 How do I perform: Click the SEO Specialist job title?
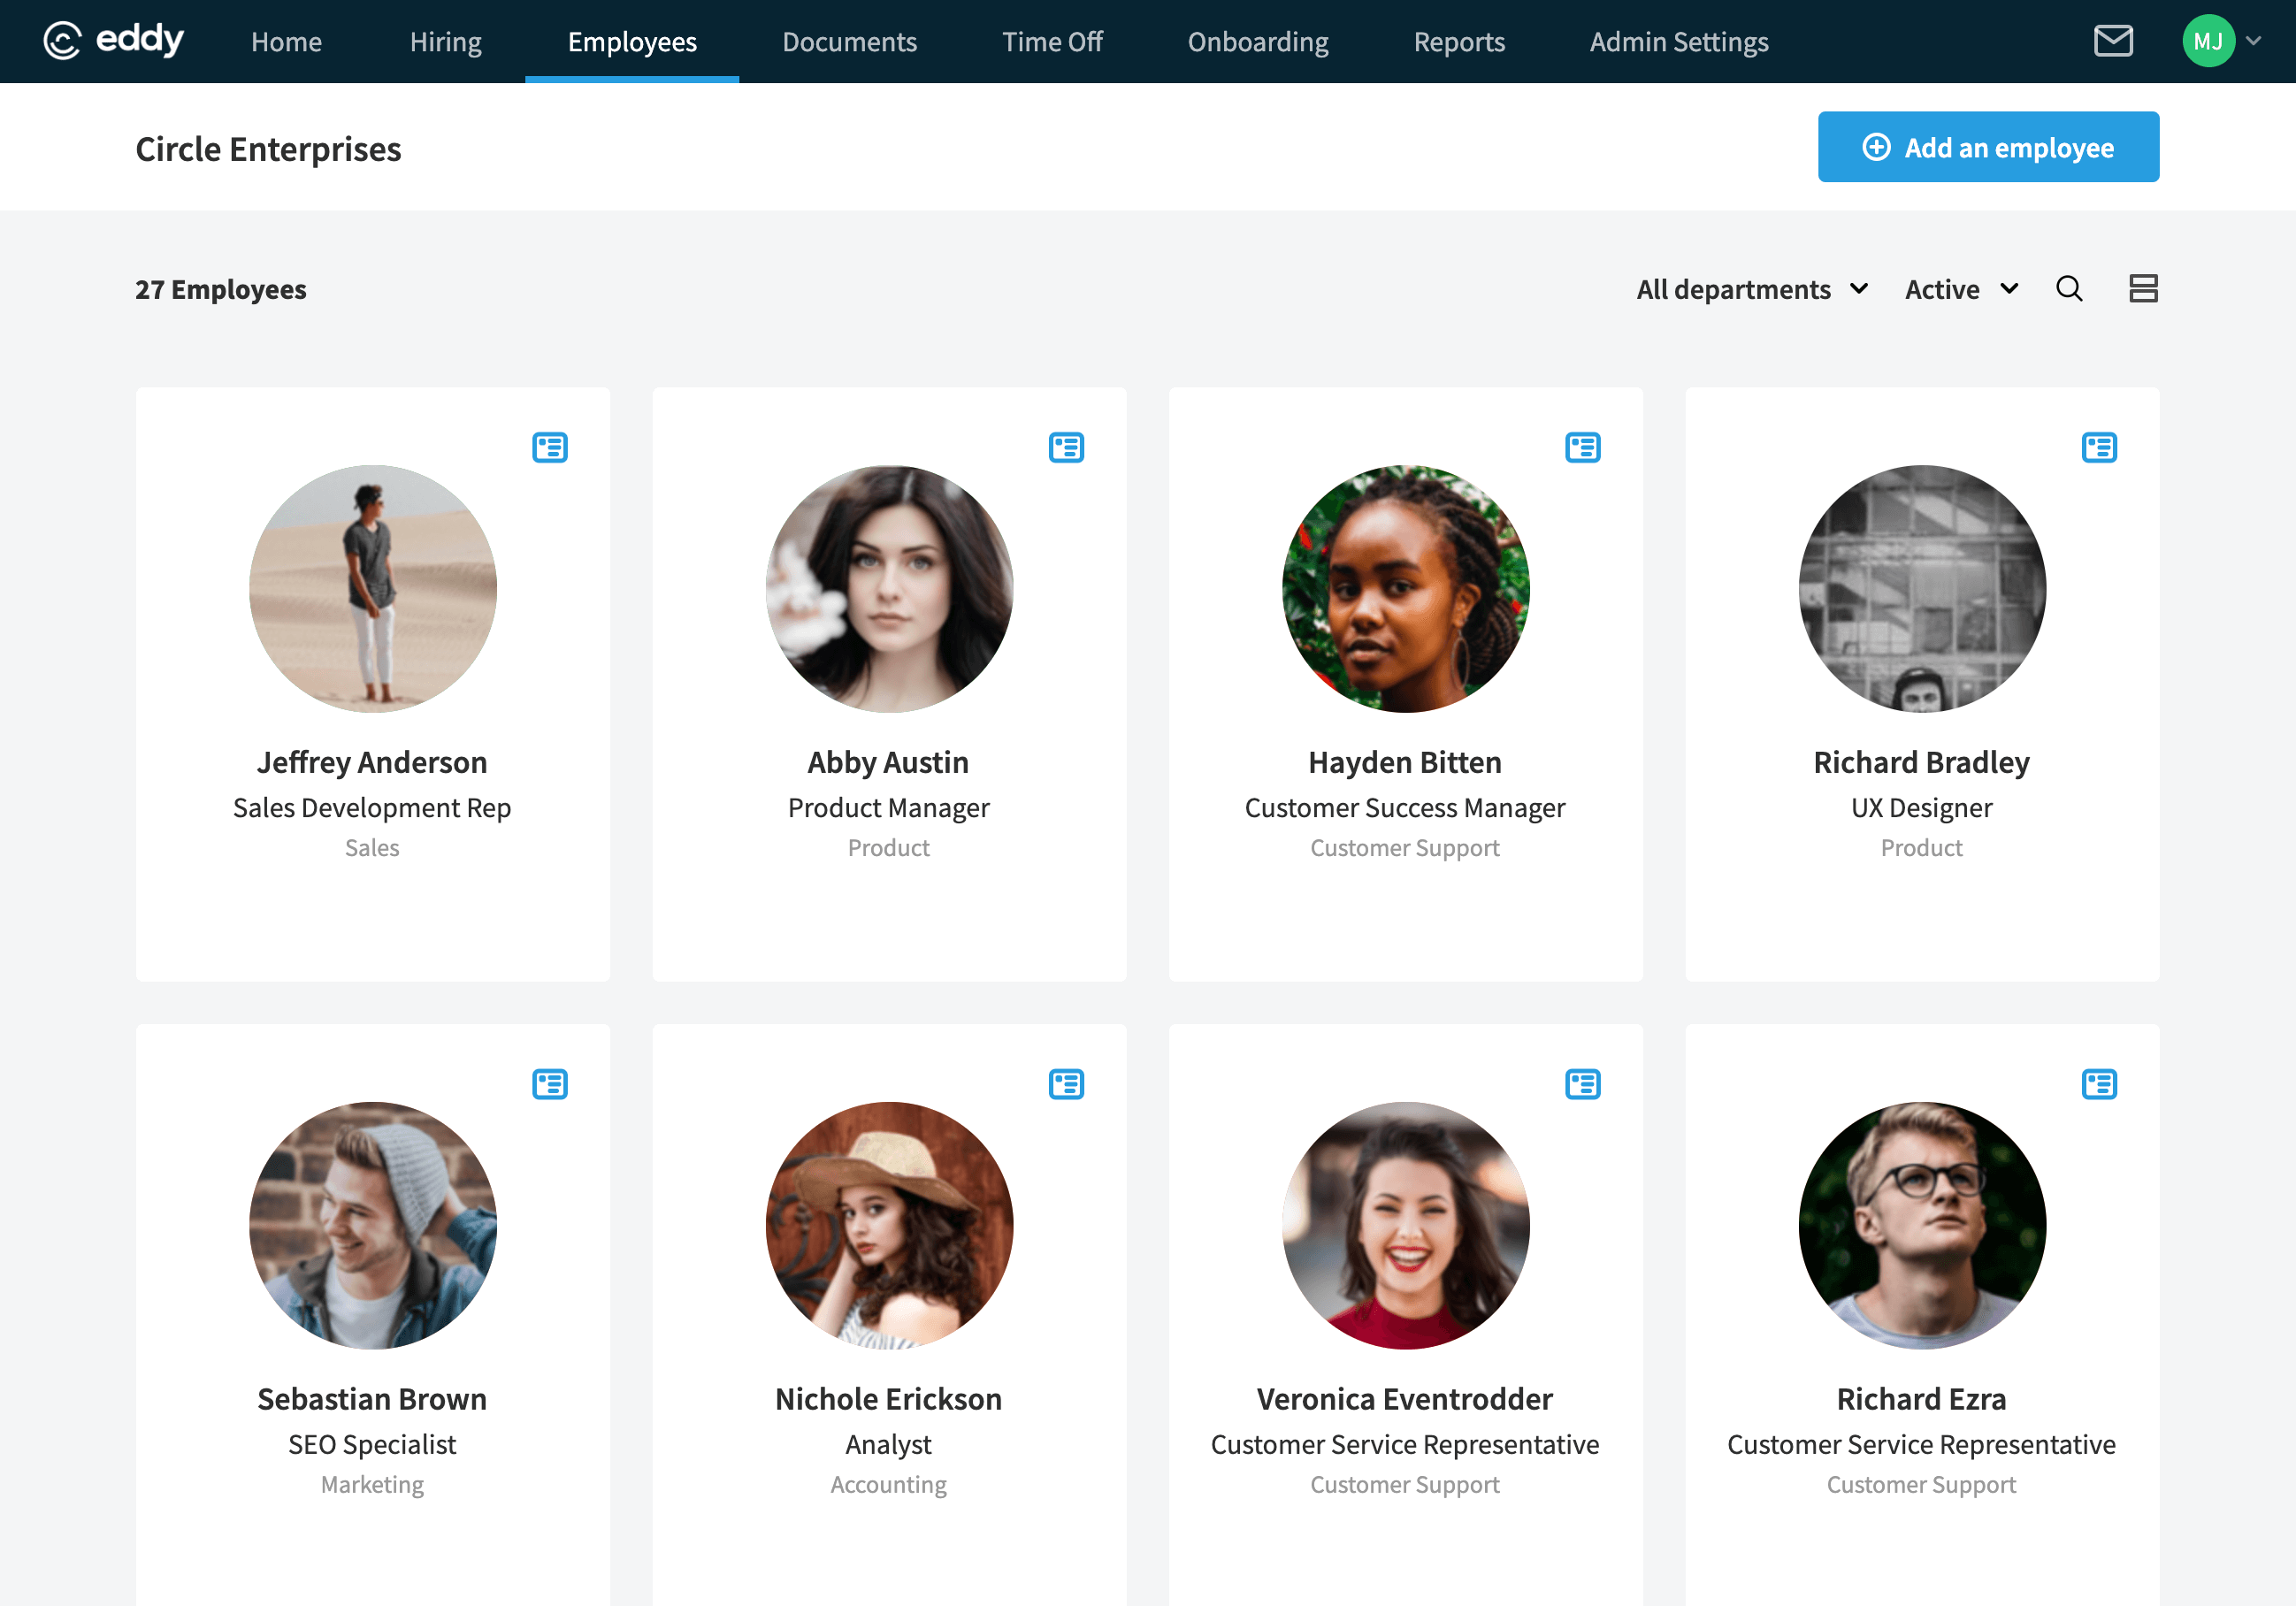click(x=372, y=1444)
